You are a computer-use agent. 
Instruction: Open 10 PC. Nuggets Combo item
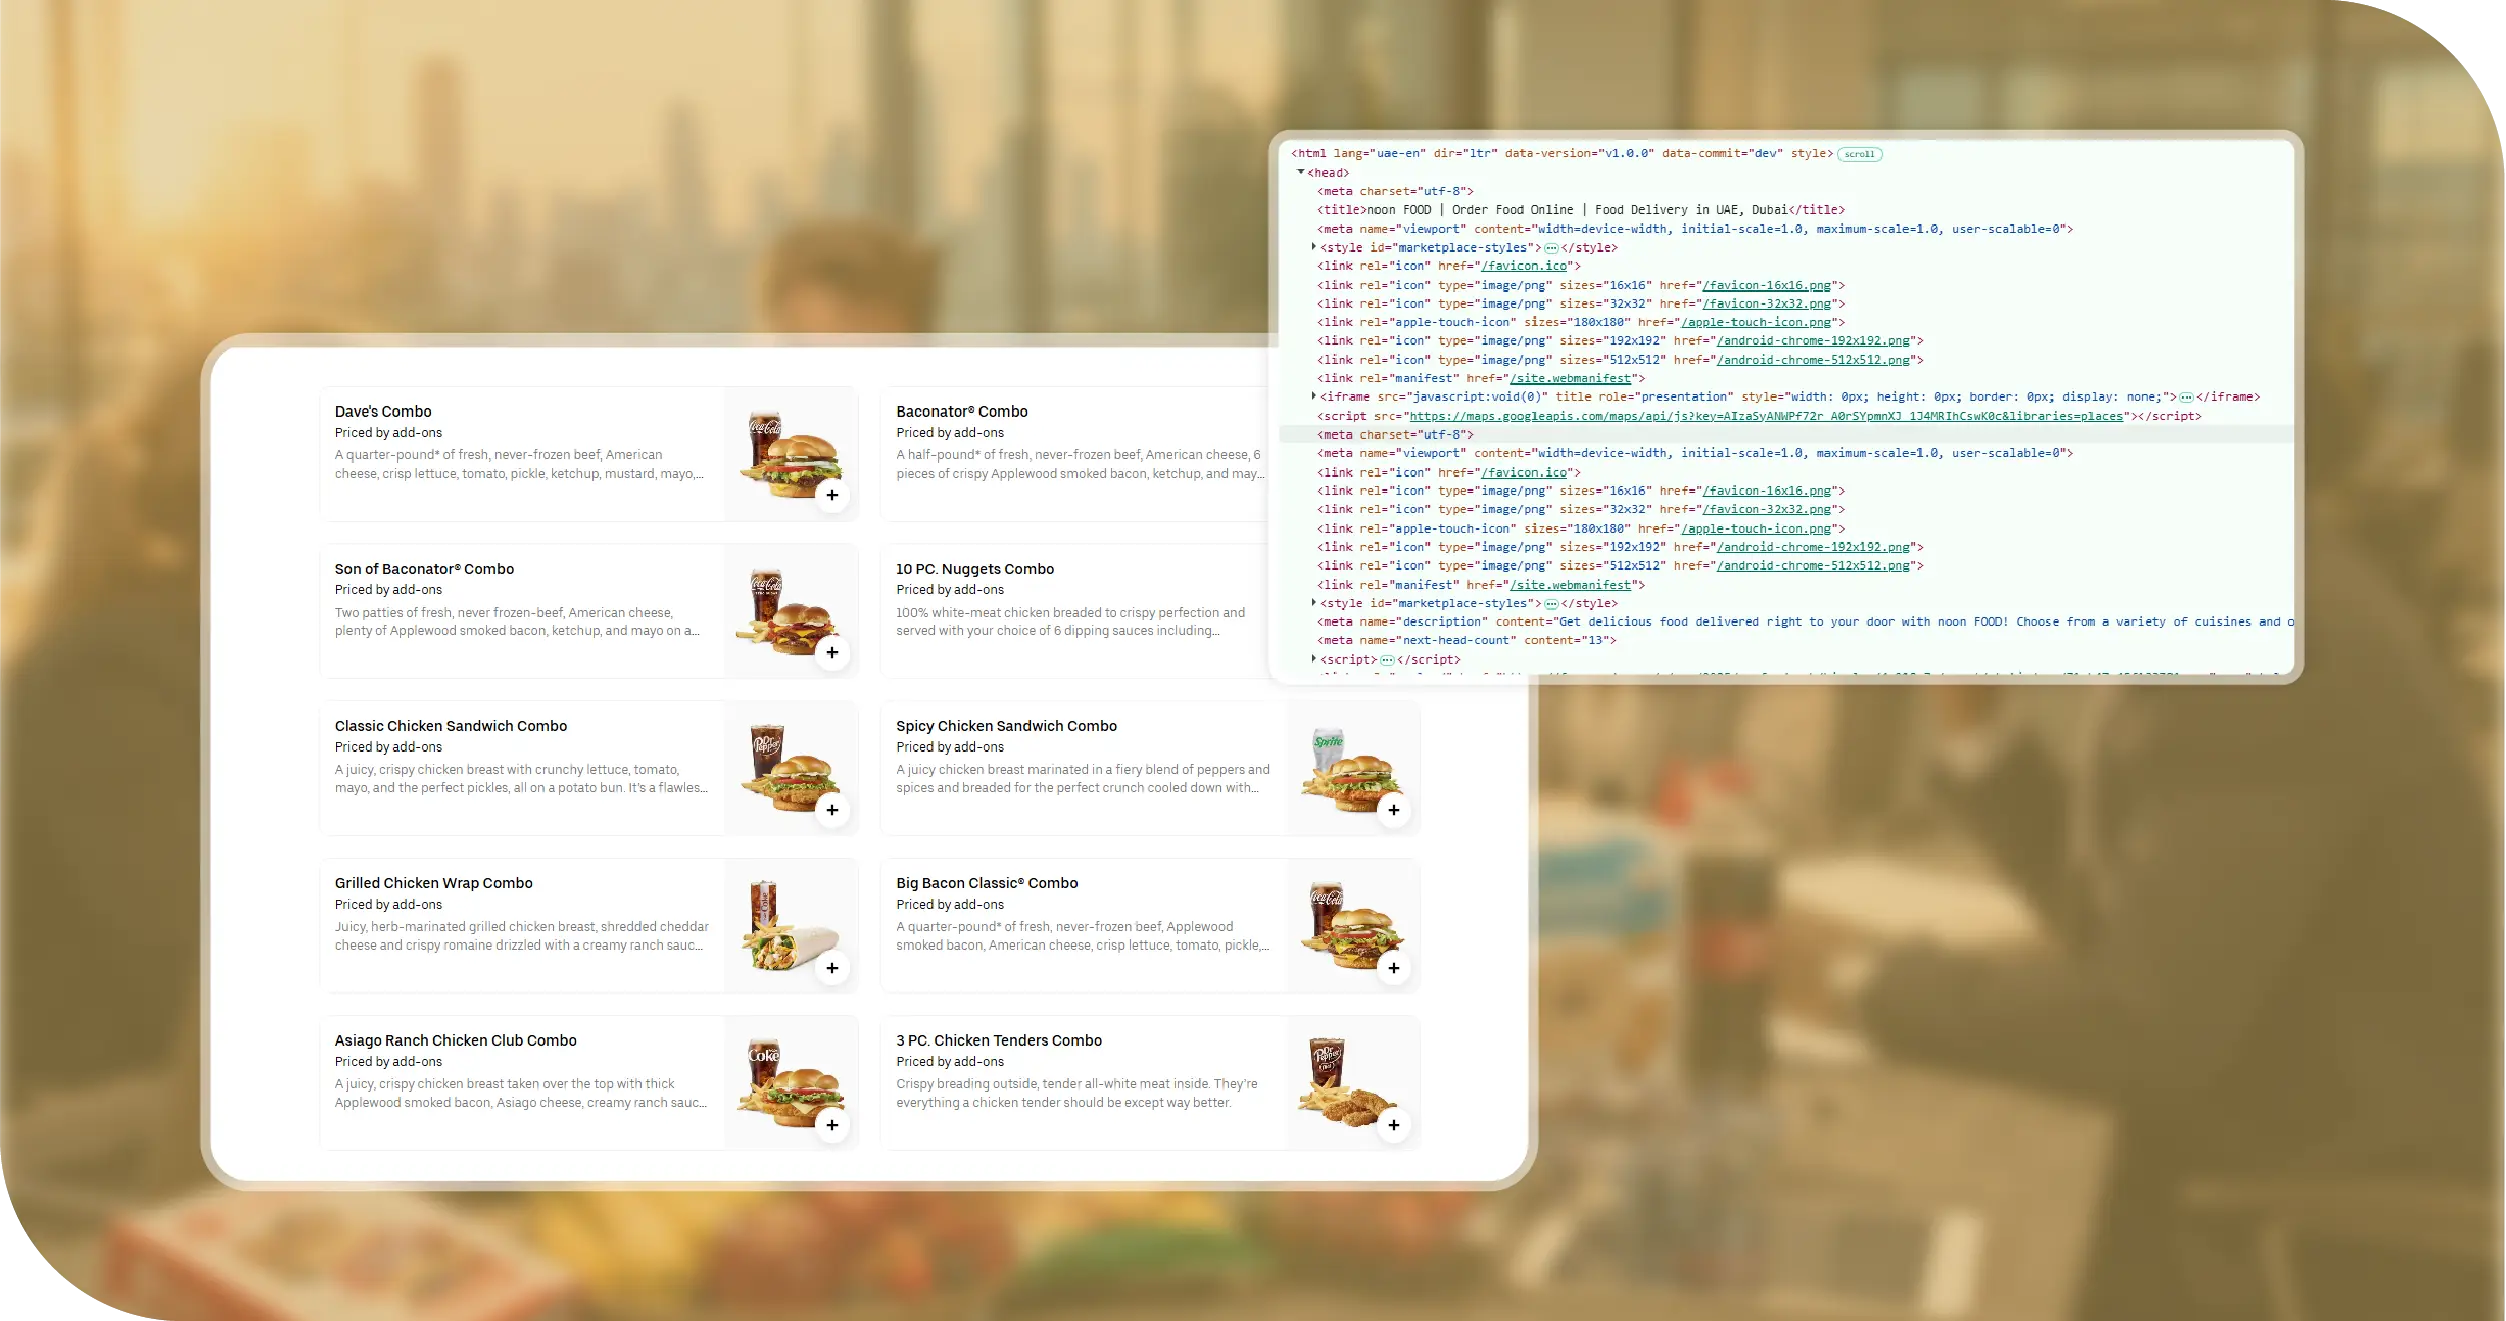coord(974,569)
